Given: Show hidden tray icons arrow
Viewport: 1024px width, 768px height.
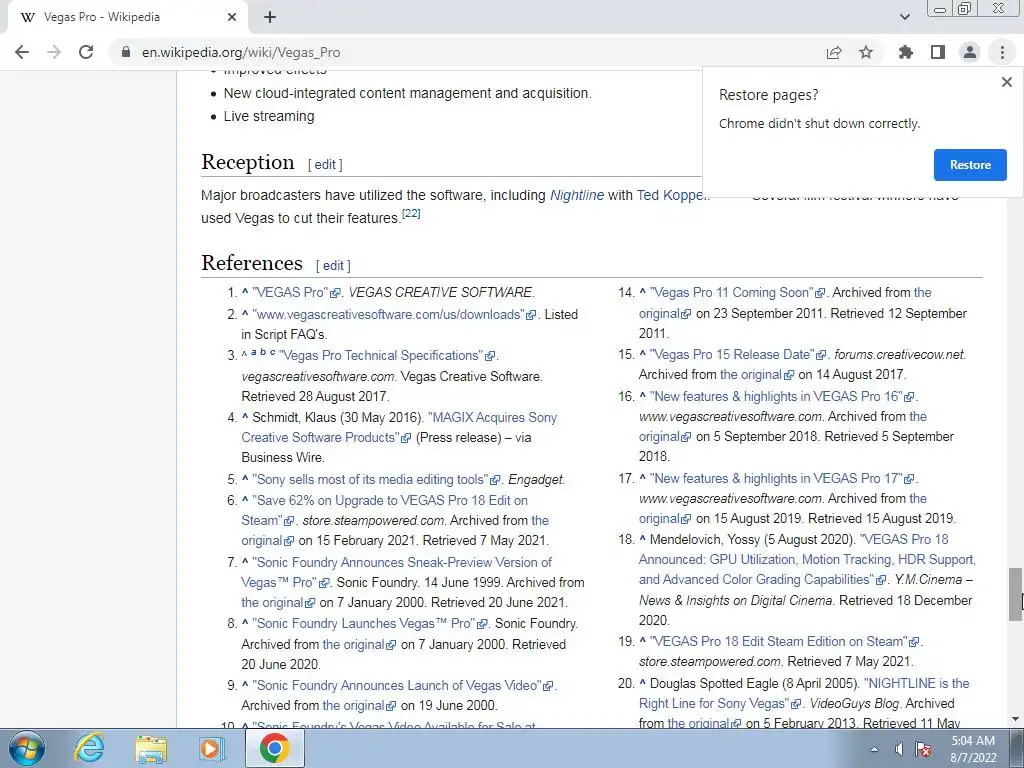Looking at the screenshot, I should click(874, 749).
